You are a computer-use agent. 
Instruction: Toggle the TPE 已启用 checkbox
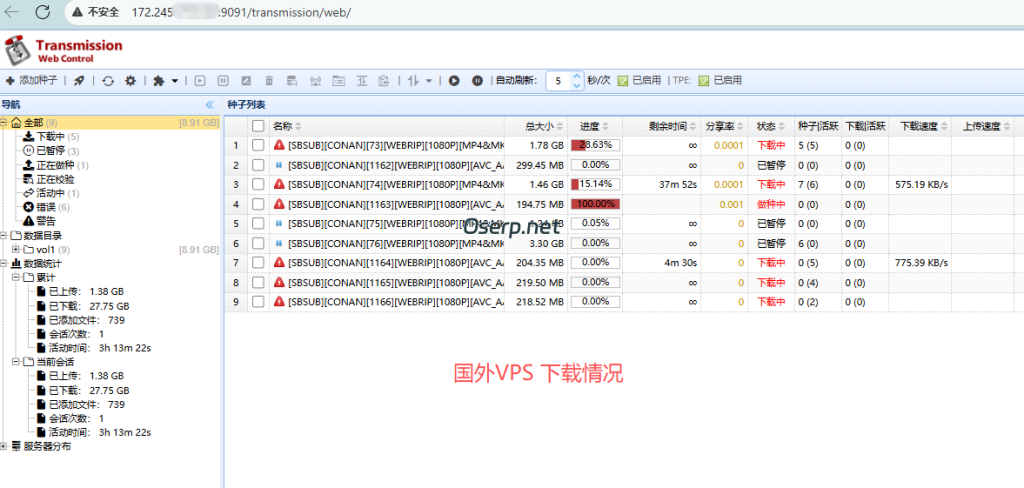pyautogui.click(x=703, y=80)
